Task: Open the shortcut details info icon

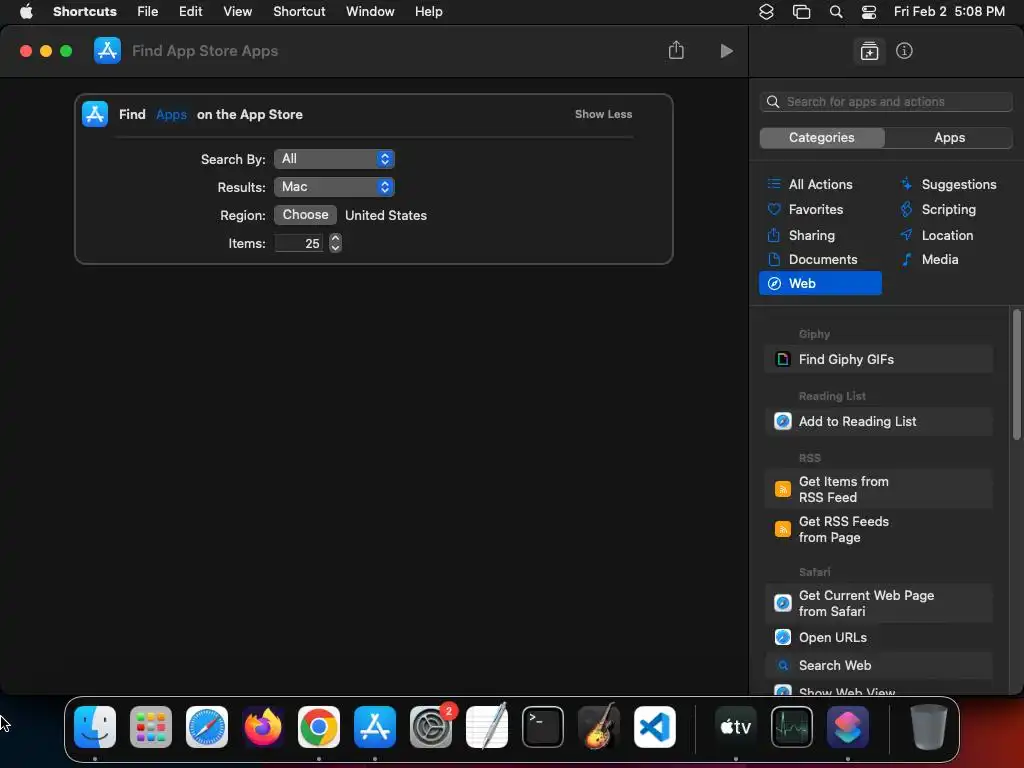Action: 904,51
